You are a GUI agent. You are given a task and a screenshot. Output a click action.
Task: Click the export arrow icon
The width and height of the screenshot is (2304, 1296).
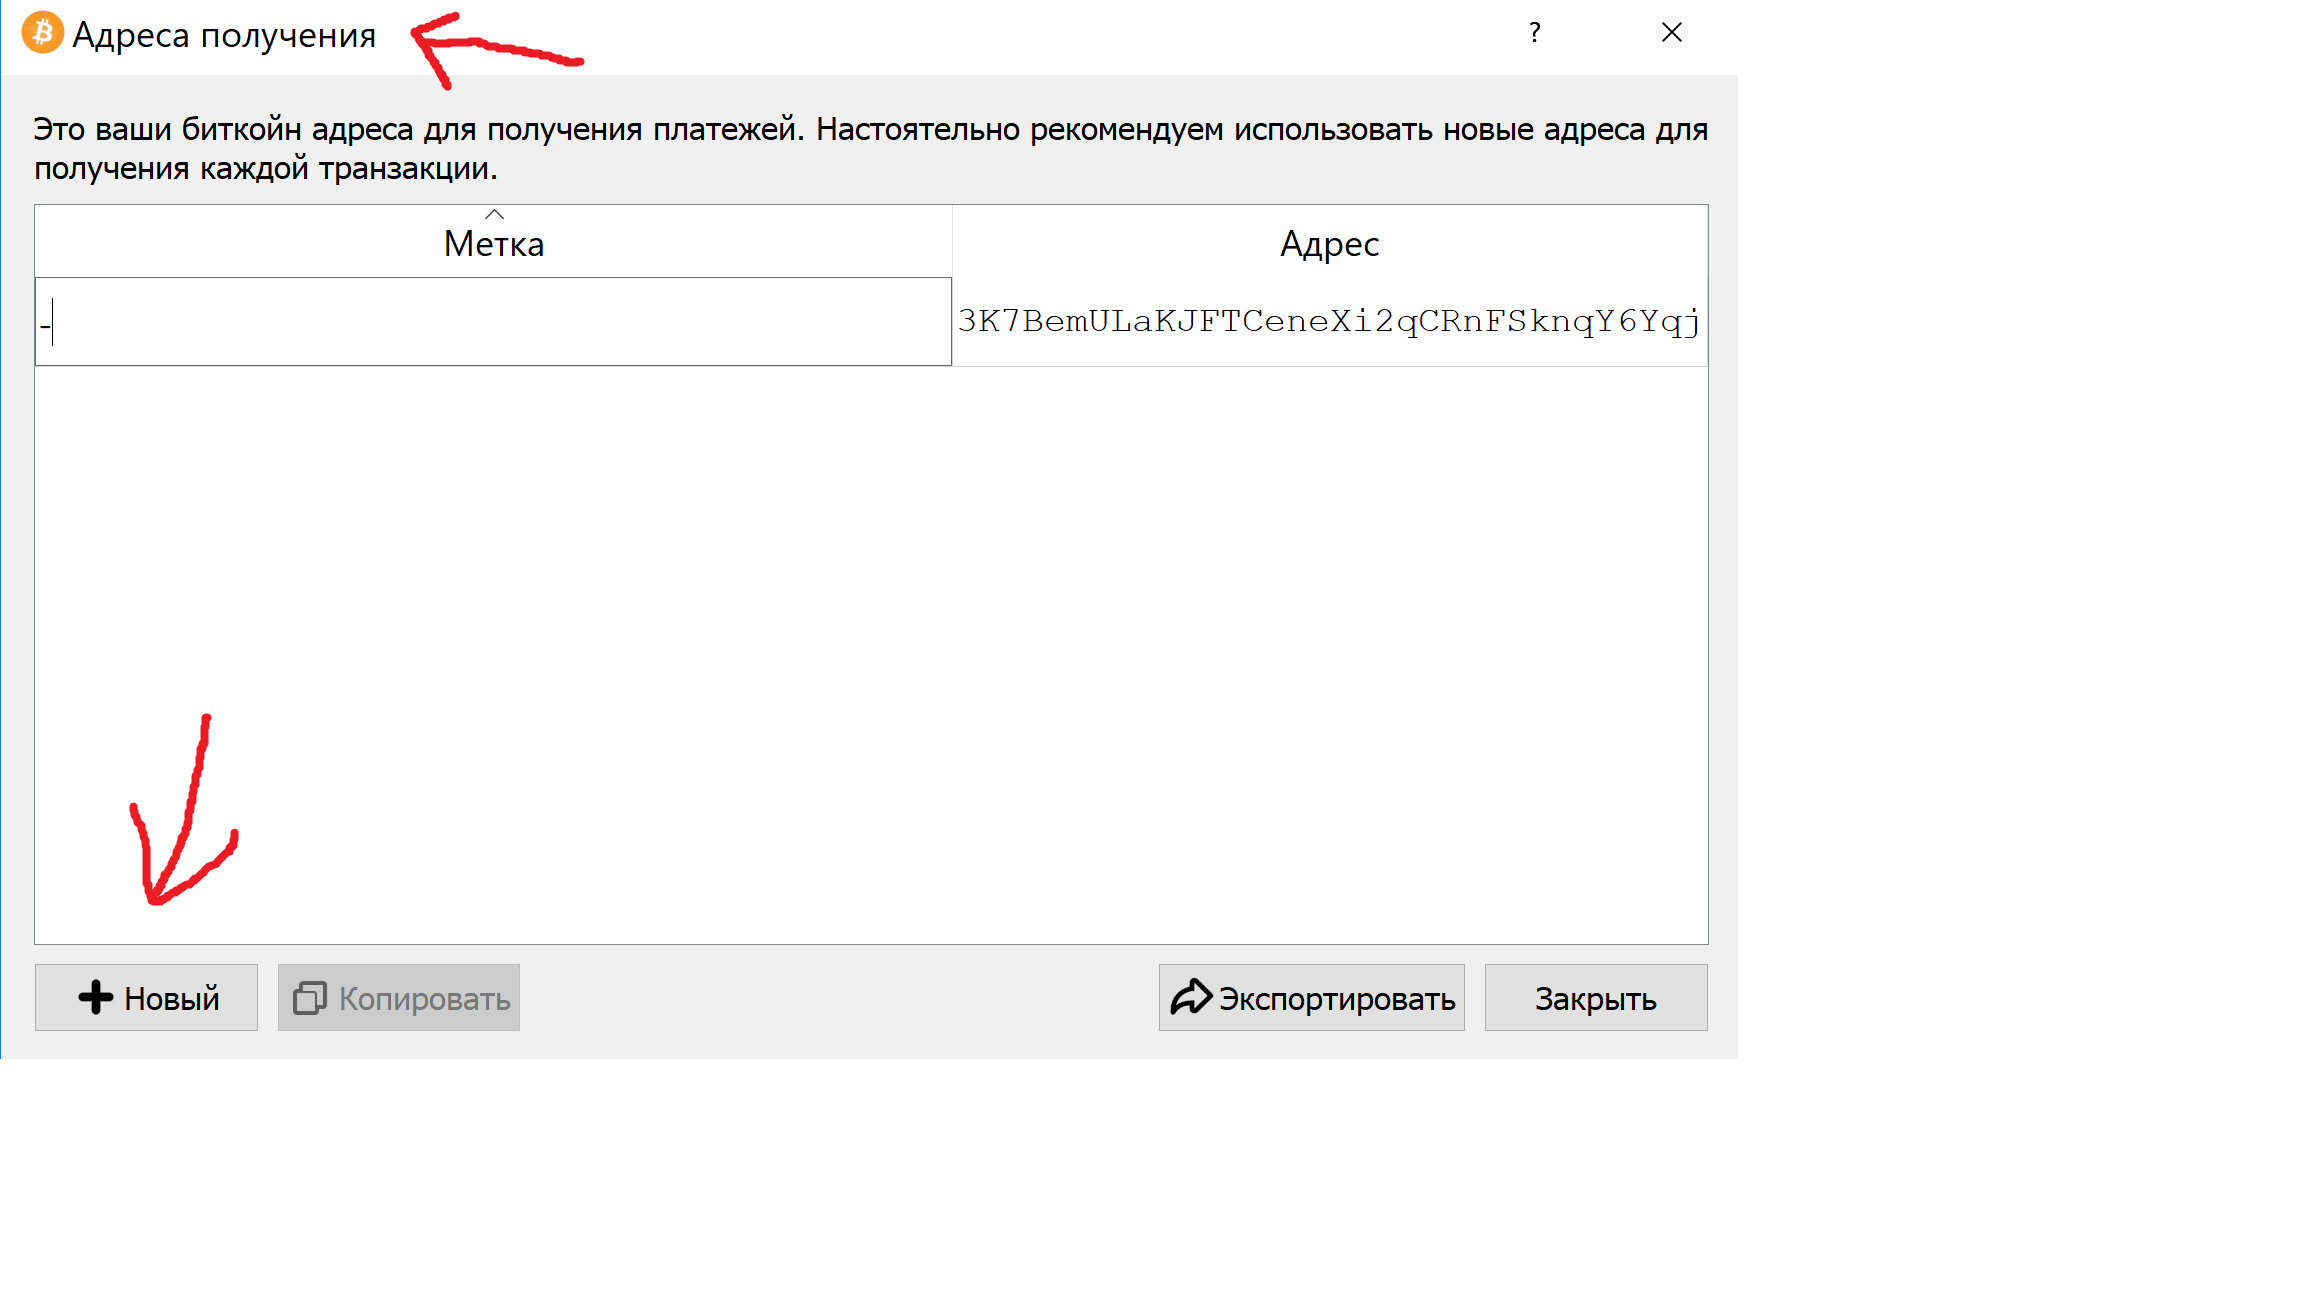coord(1190,997)
